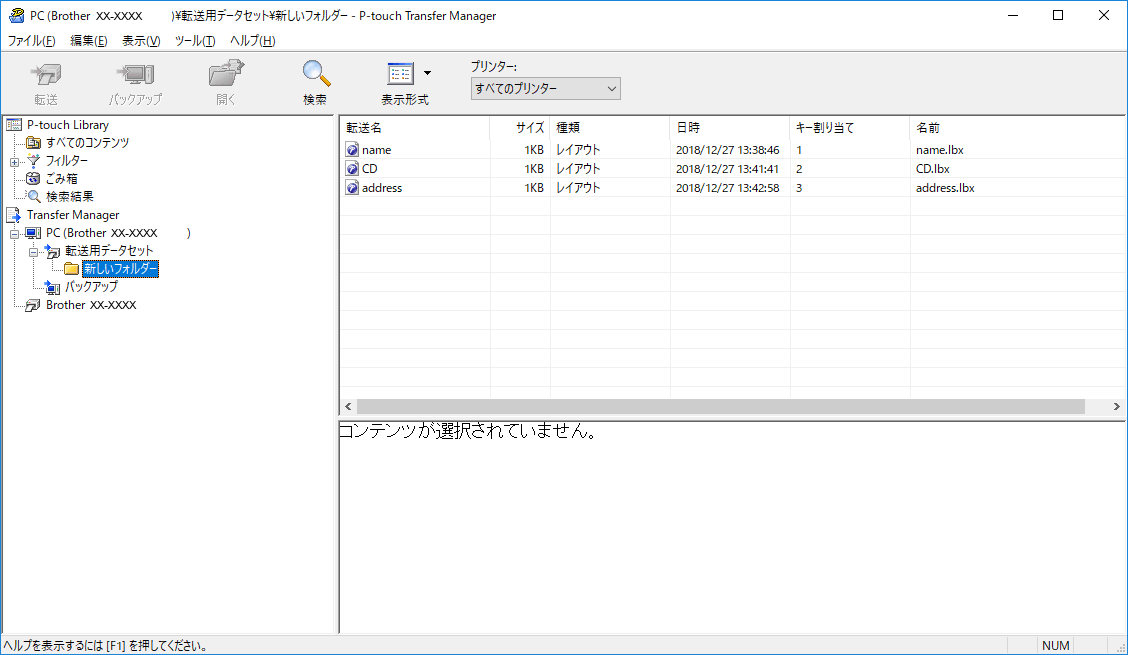Collapse the PC (Brother XX-XXXX) node
Viewport: 1128px width, 655px height.
pyautogui.click(x=14, y=234)
